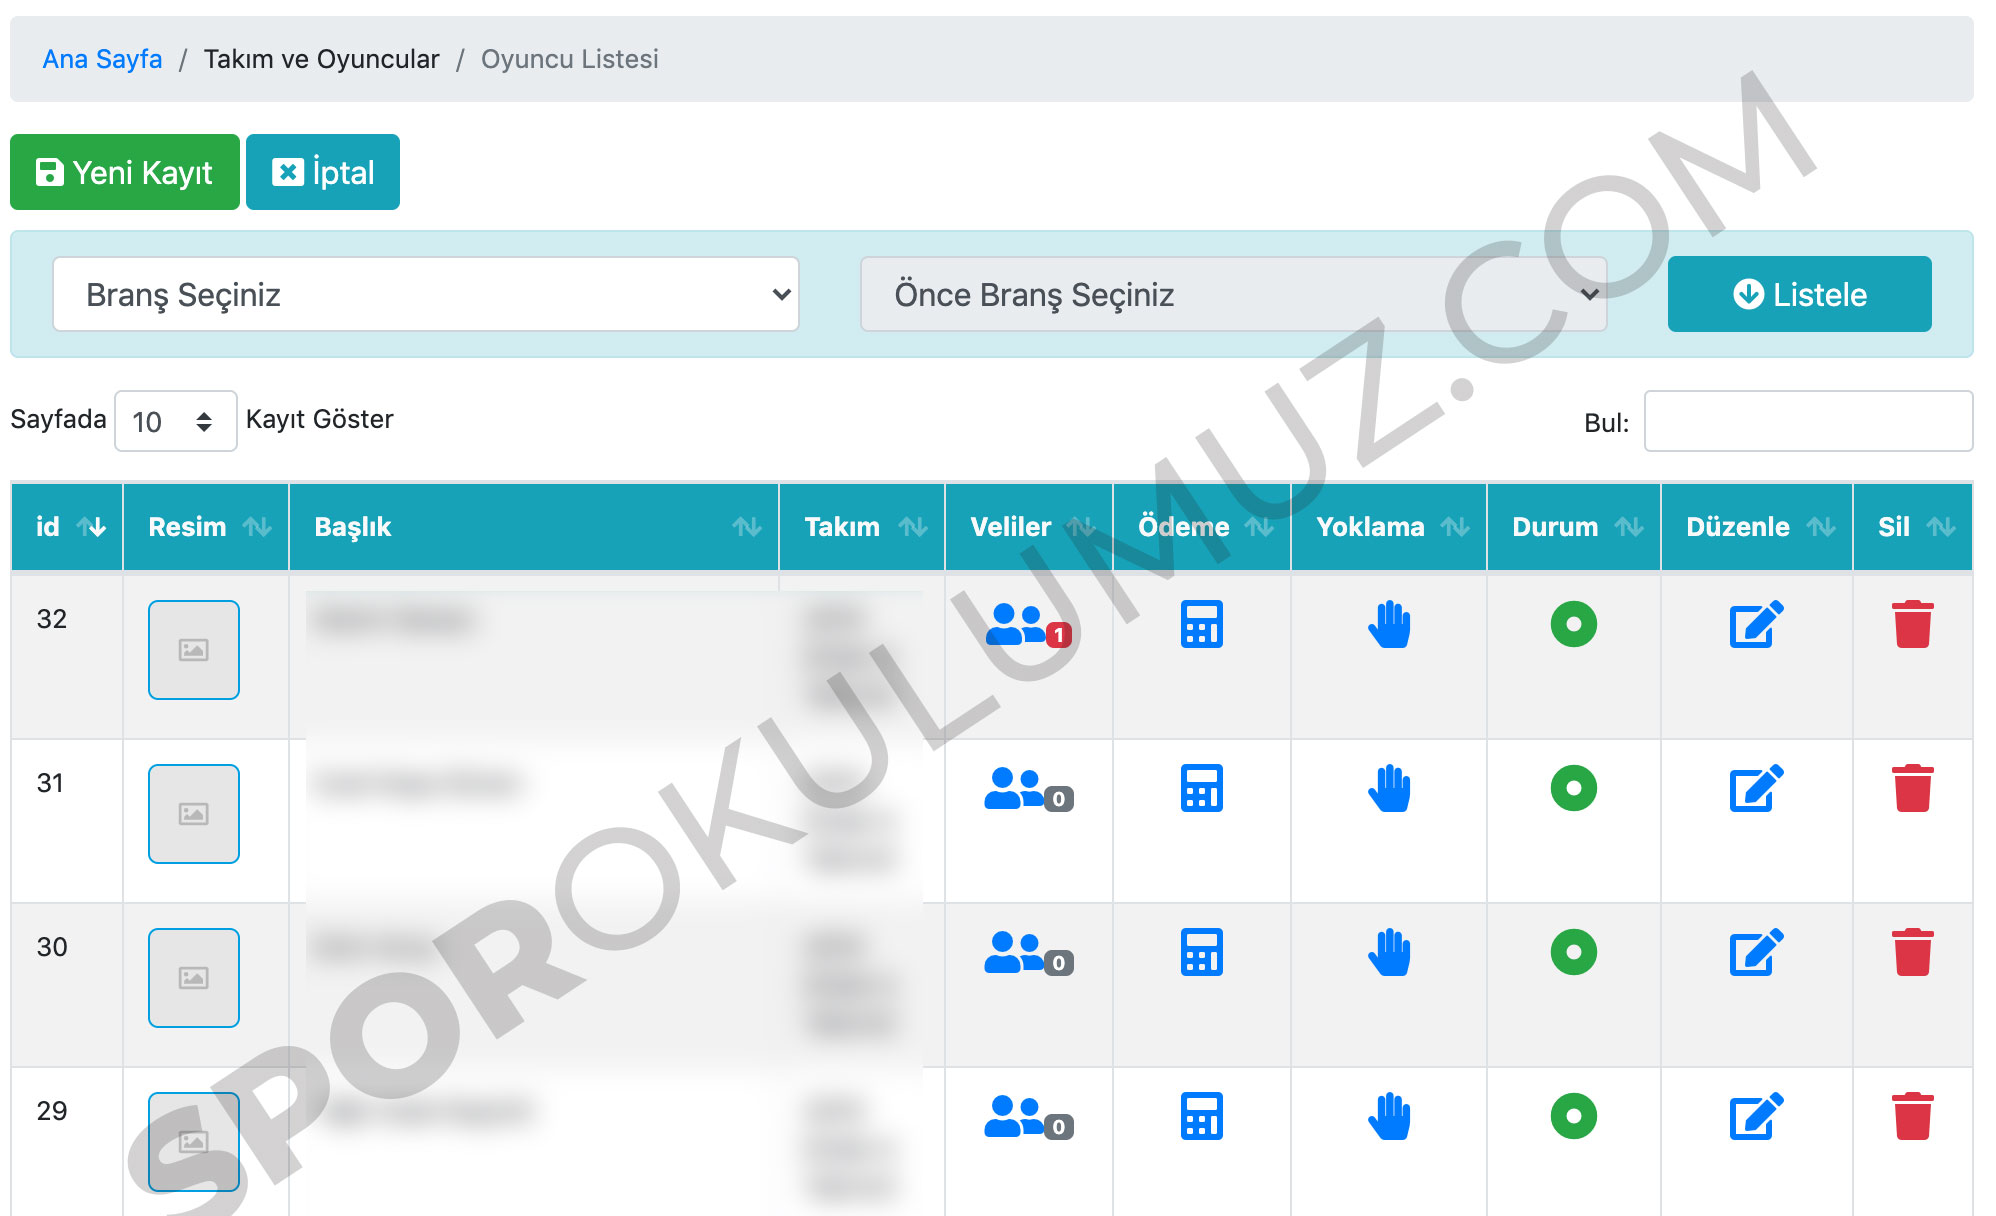
Task: Edit player 29 with pencil icon
Action: click(1756, 1117)
